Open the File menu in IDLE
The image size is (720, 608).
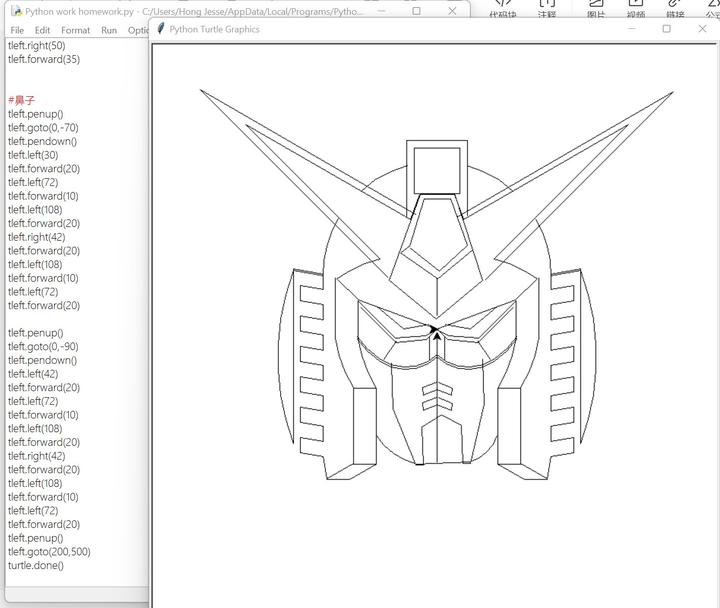pyautogui.click(x=17, y=30)
